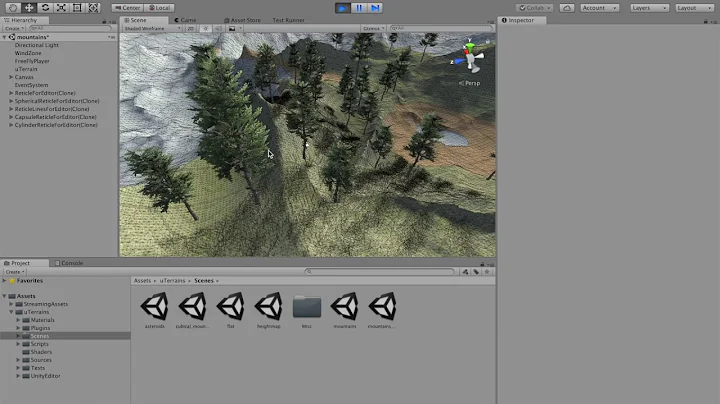
Task: Click Search by Label icon
Action: click(x=476, y=272)
